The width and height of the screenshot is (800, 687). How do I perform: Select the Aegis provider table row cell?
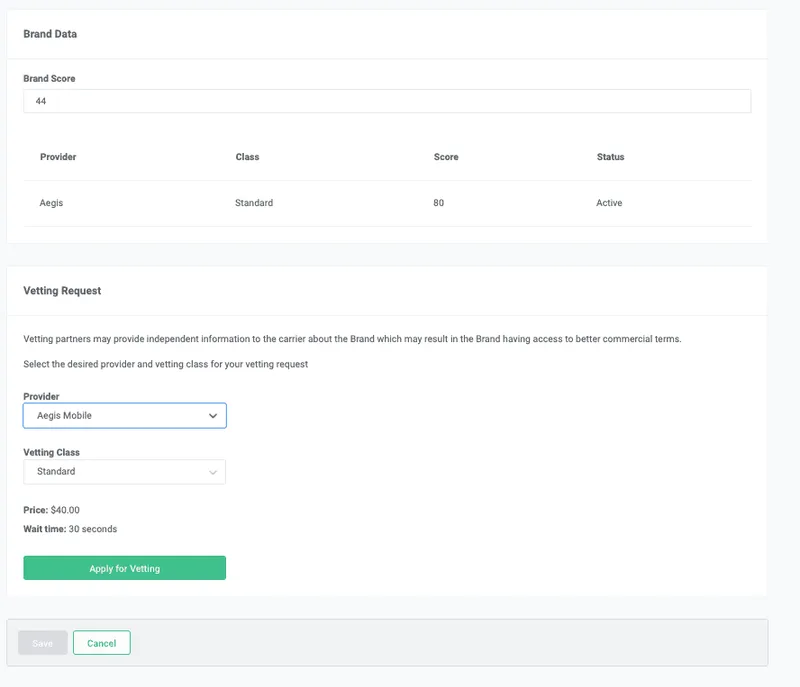(x=51, y=203)
